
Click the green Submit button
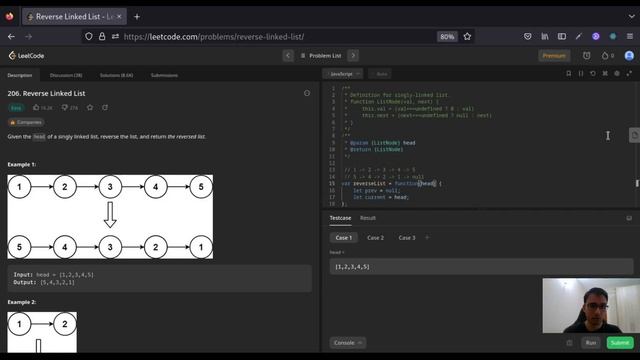tap(620, 343)
